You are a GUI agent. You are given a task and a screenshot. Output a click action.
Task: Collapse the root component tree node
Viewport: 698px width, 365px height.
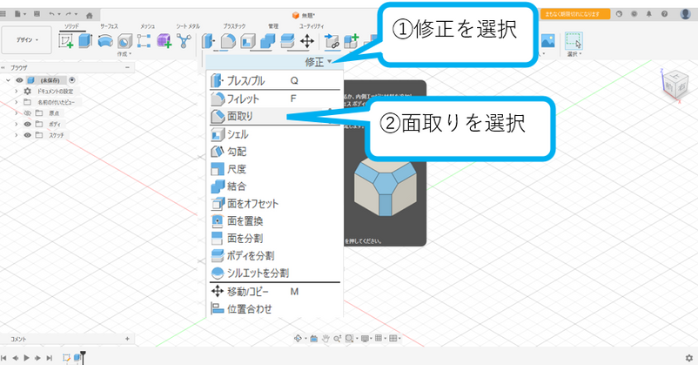point(8,81)
